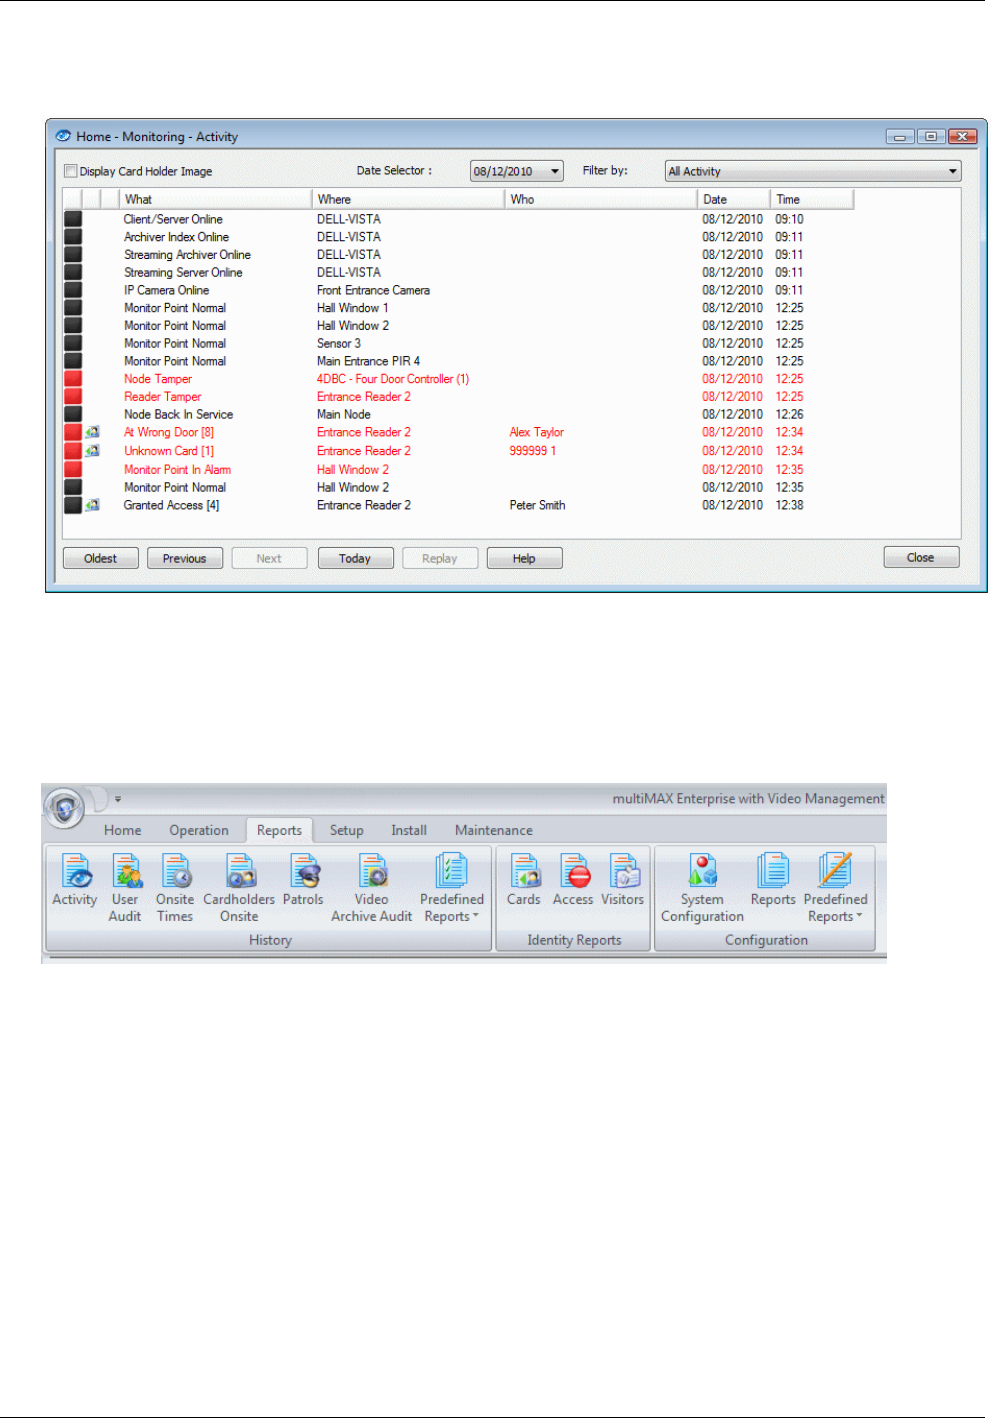Click camera icon on Granted Access row
The image size is (991, 1418).
click(x=92, y=505)
